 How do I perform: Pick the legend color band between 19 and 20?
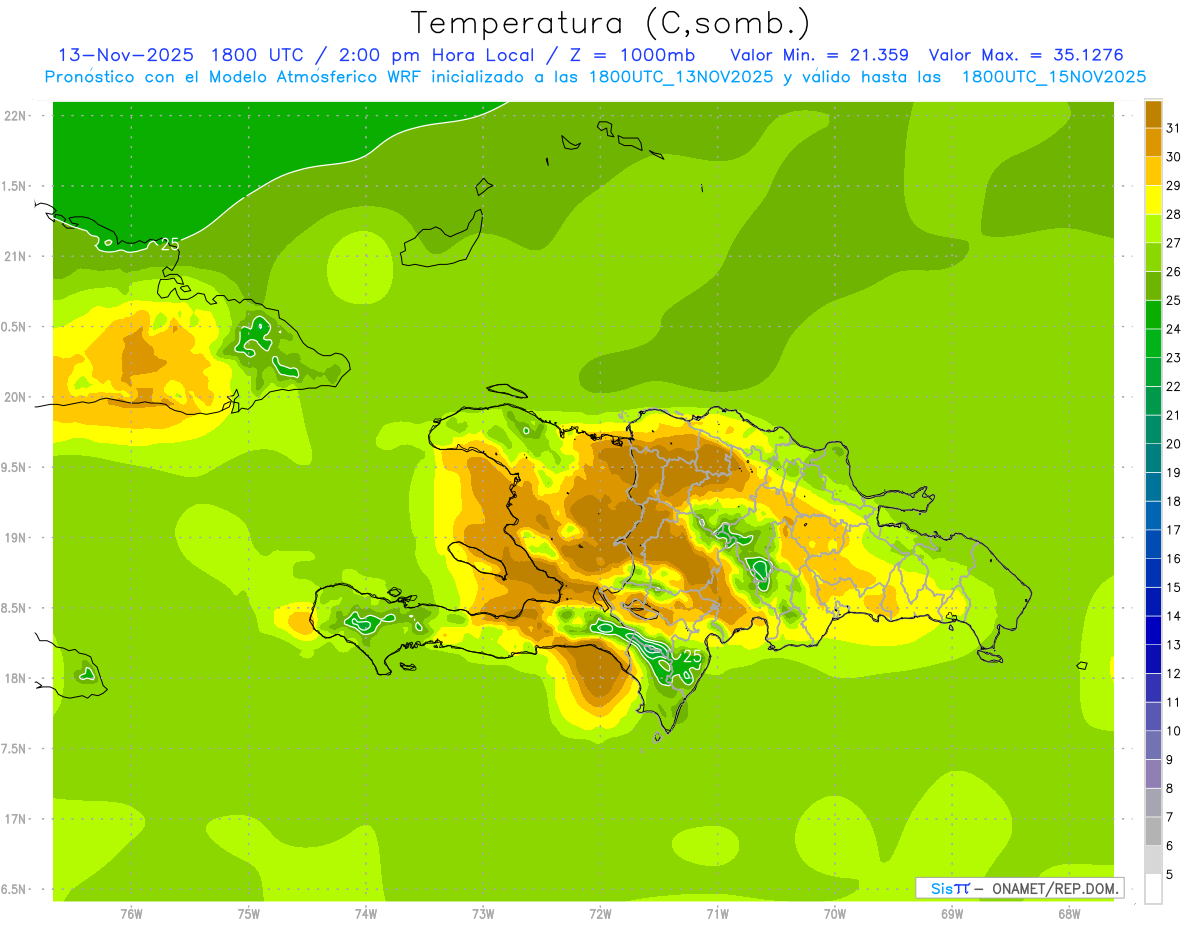[1153, 458]
